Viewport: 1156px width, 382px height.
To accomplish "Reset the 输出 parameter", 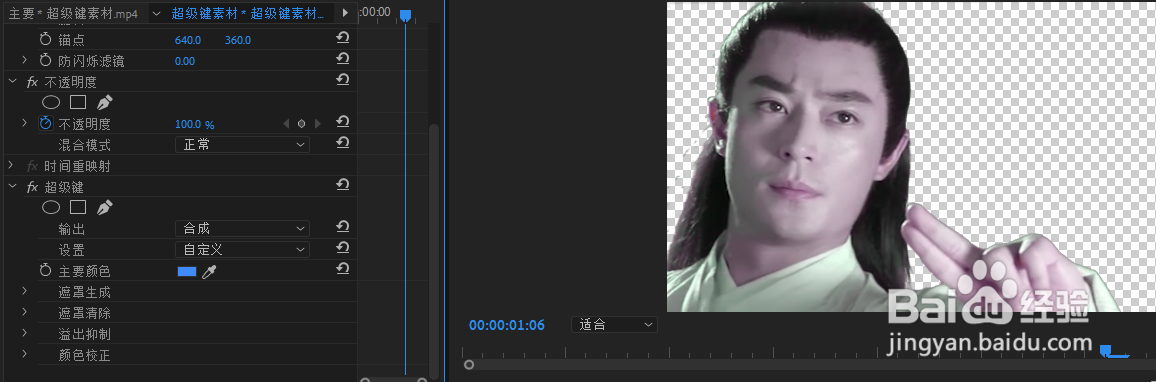I will [x=343, y=226].
